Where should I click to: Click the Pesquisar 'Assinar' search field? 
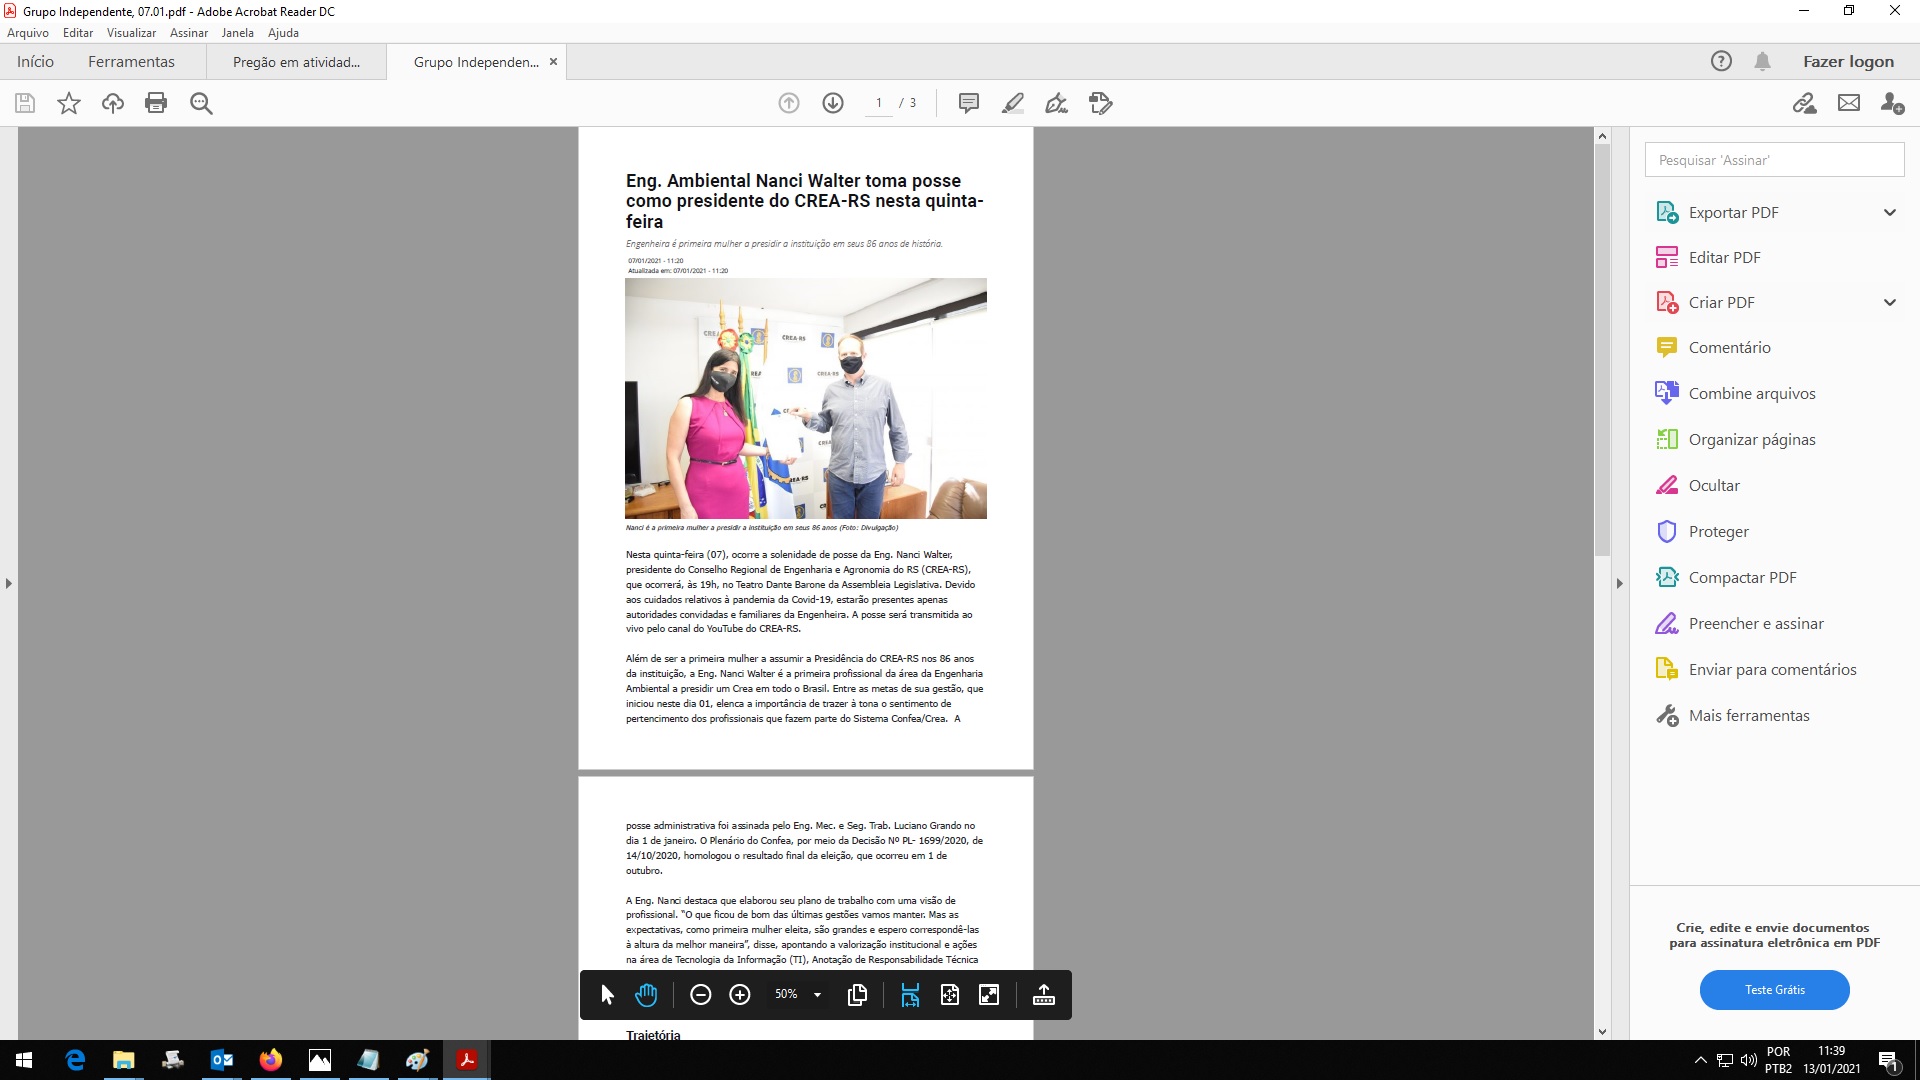pyautogui.click(x=1774, y=160)
